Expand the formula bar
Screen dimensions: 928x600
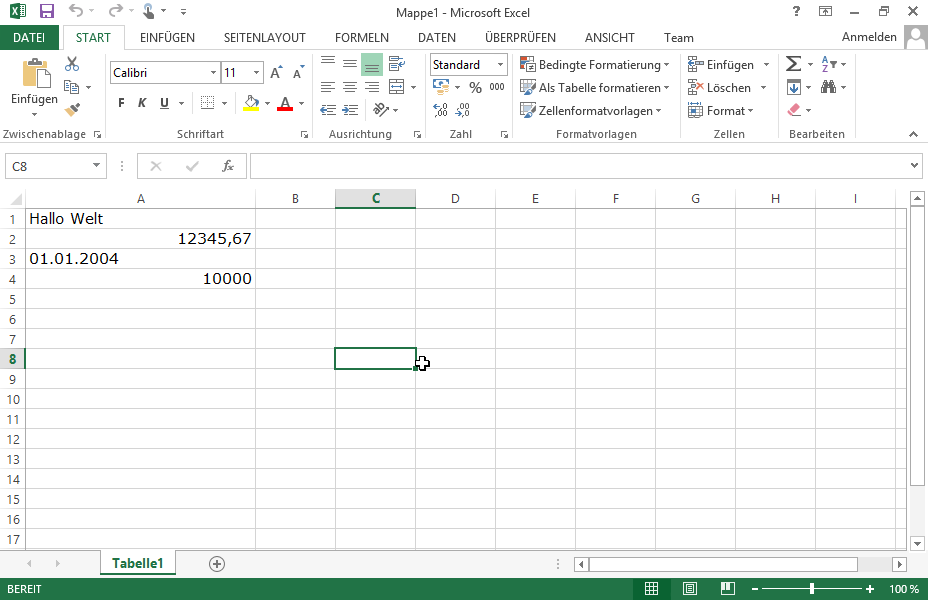coord(914,166)
